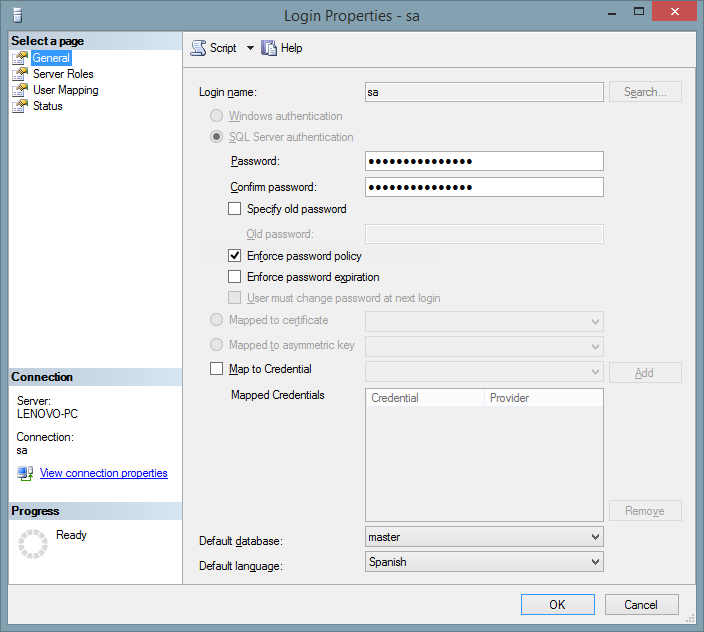Click the connection properties computer icon

pyautogui.click(x=25, y=474)
